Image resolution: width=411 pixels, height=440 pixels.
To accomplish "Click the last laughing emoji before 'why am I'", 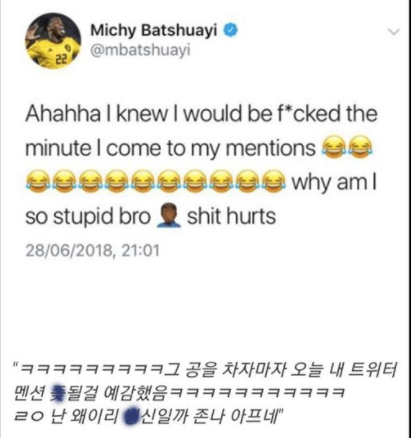I will (273, 182).
